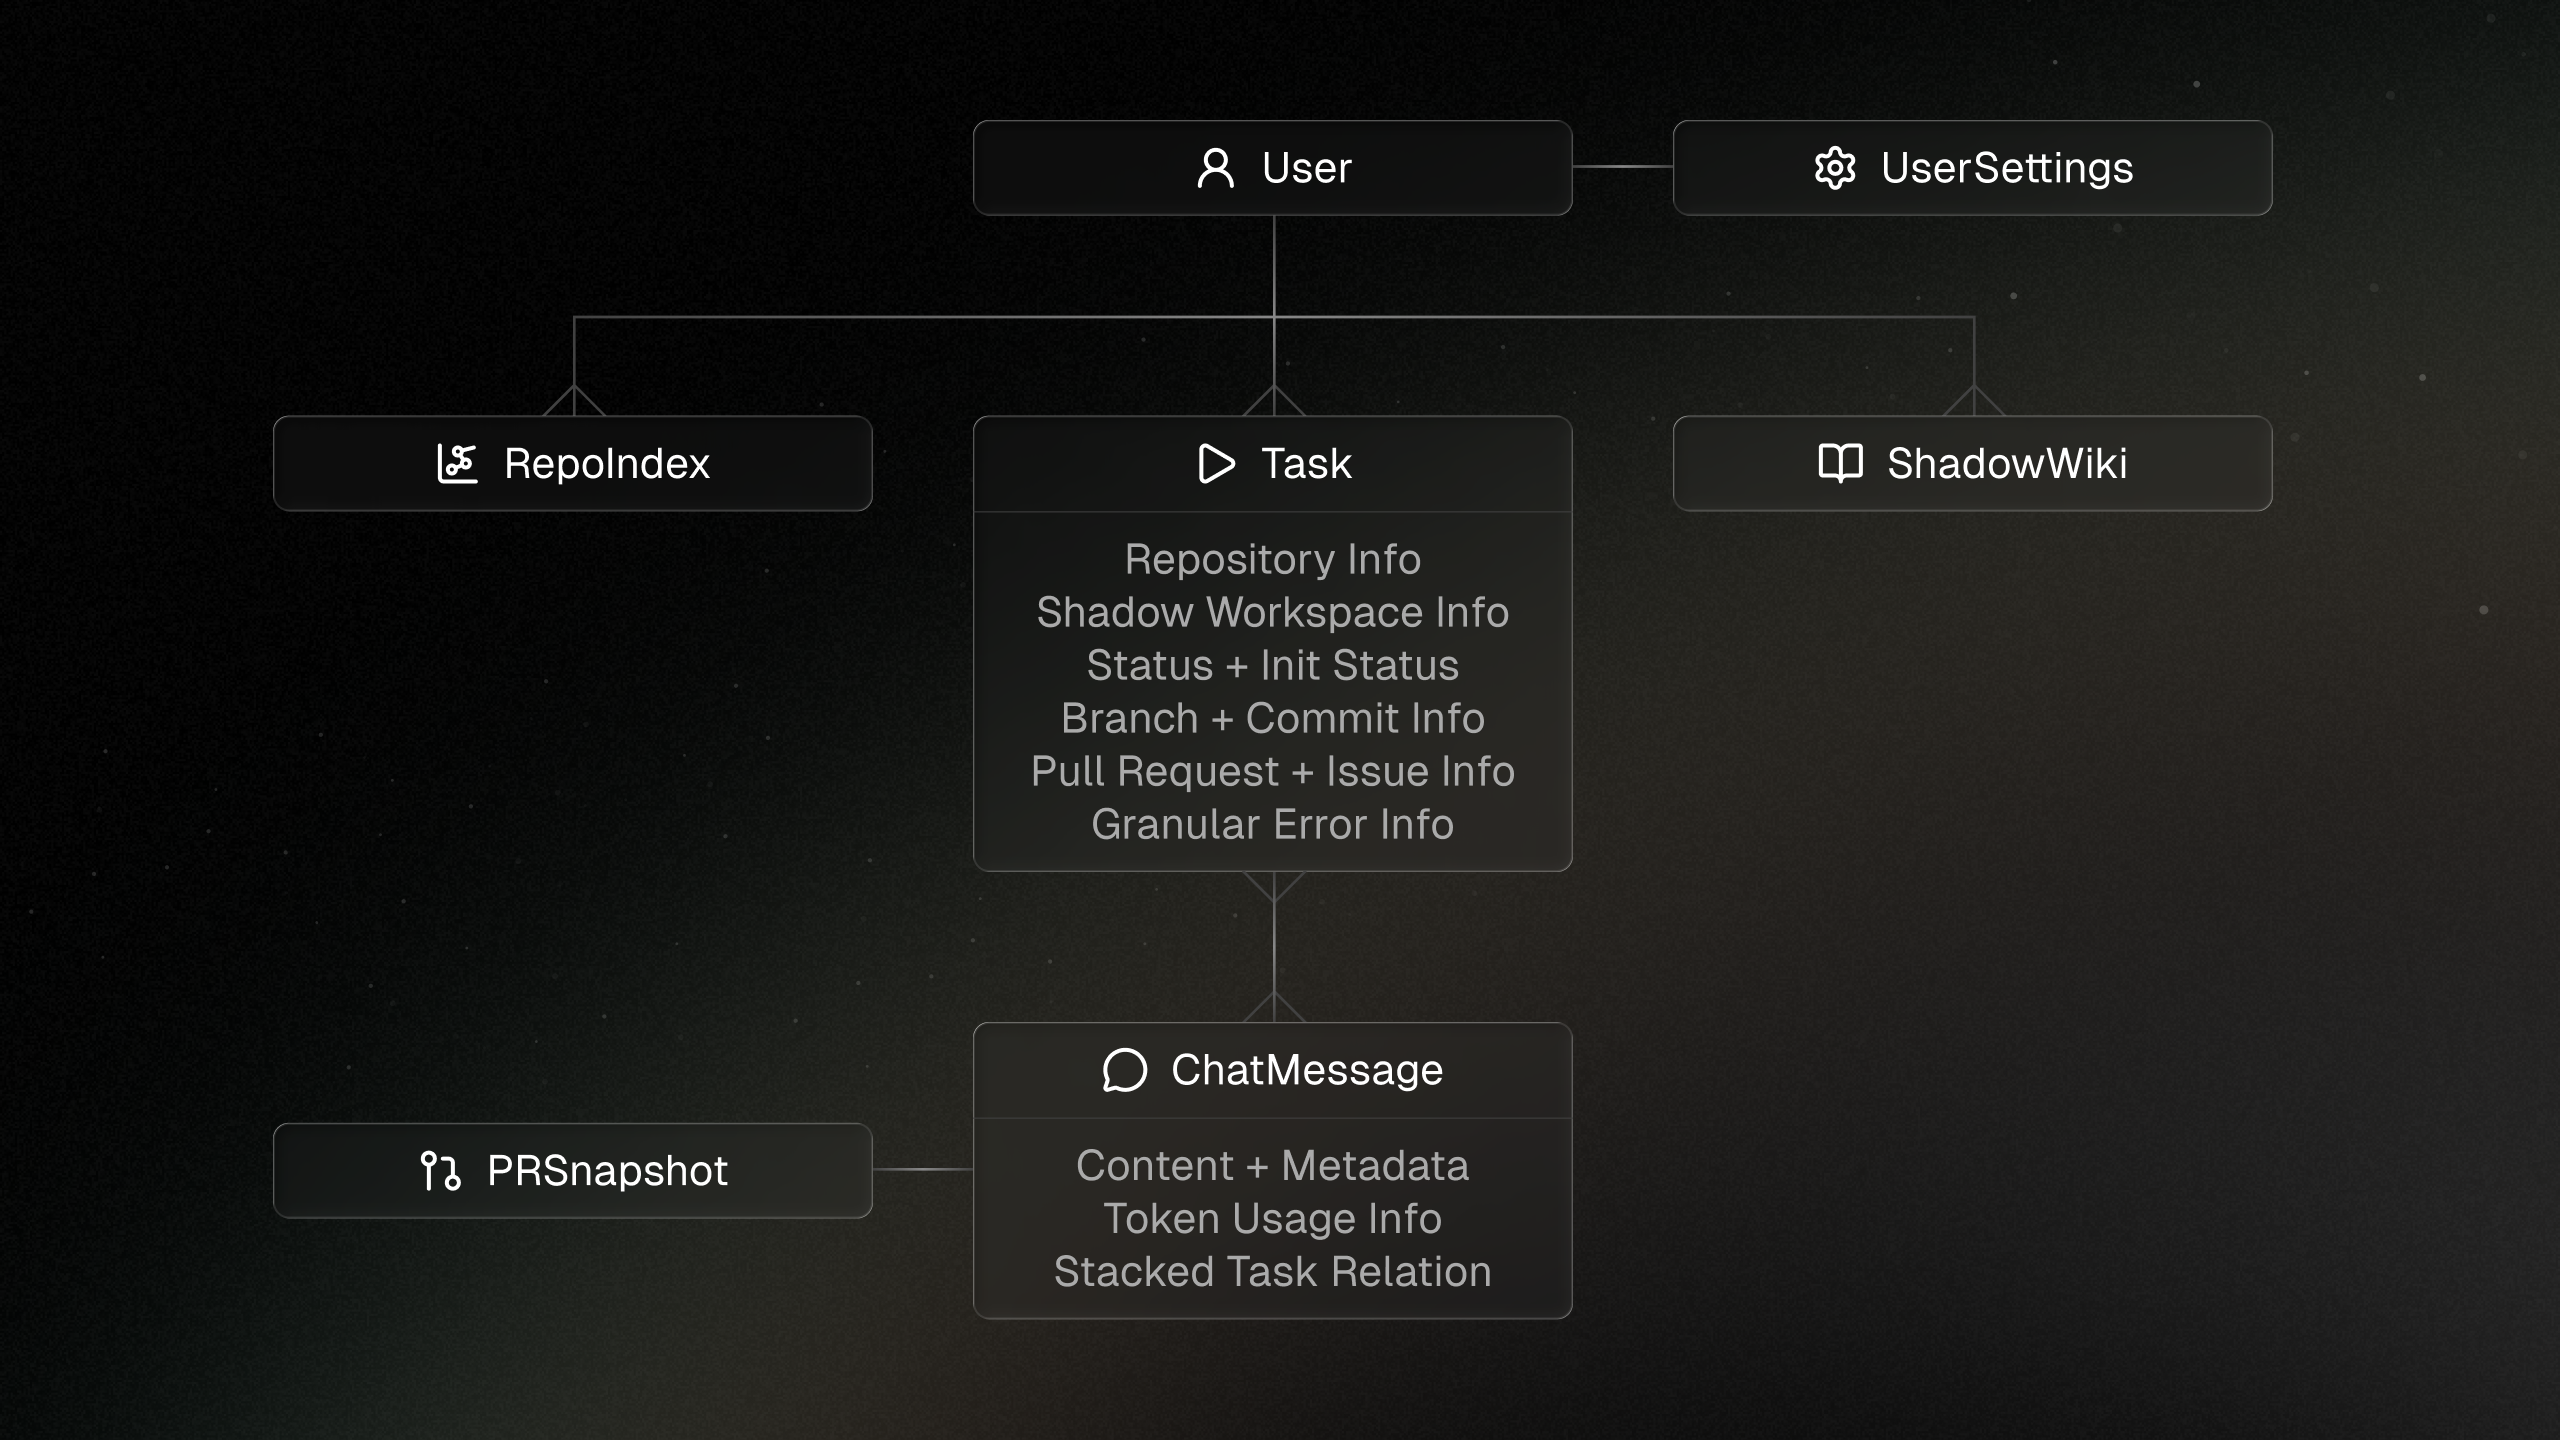This screenshot has width=2560, height=1440.
Task: Click the play triangle icon beside Task
Action: [1216, 463]
